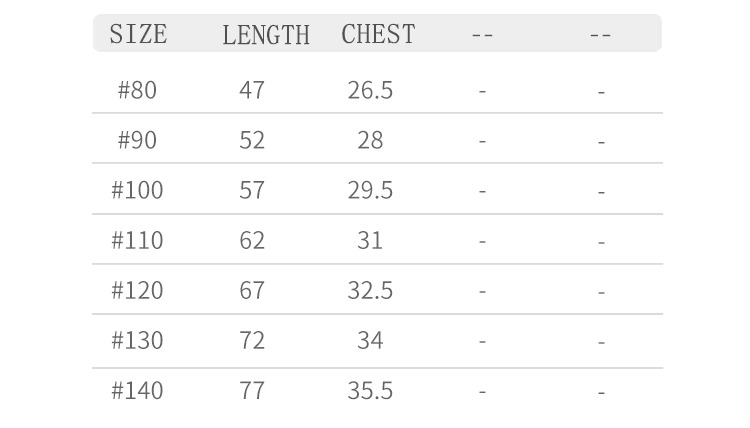This screenshot has width=750, height=428.
Task: Click the CHEST column header
Action: pyautogui.click(x=378, y=34)
